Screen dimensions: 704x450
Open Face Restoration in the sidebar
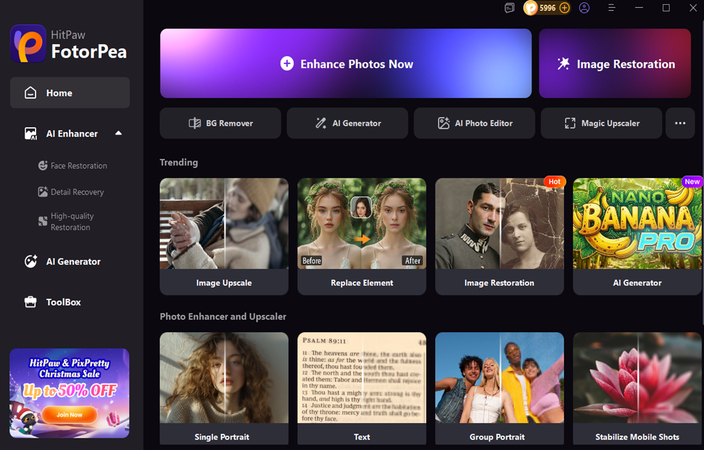(x=73, y=166)
